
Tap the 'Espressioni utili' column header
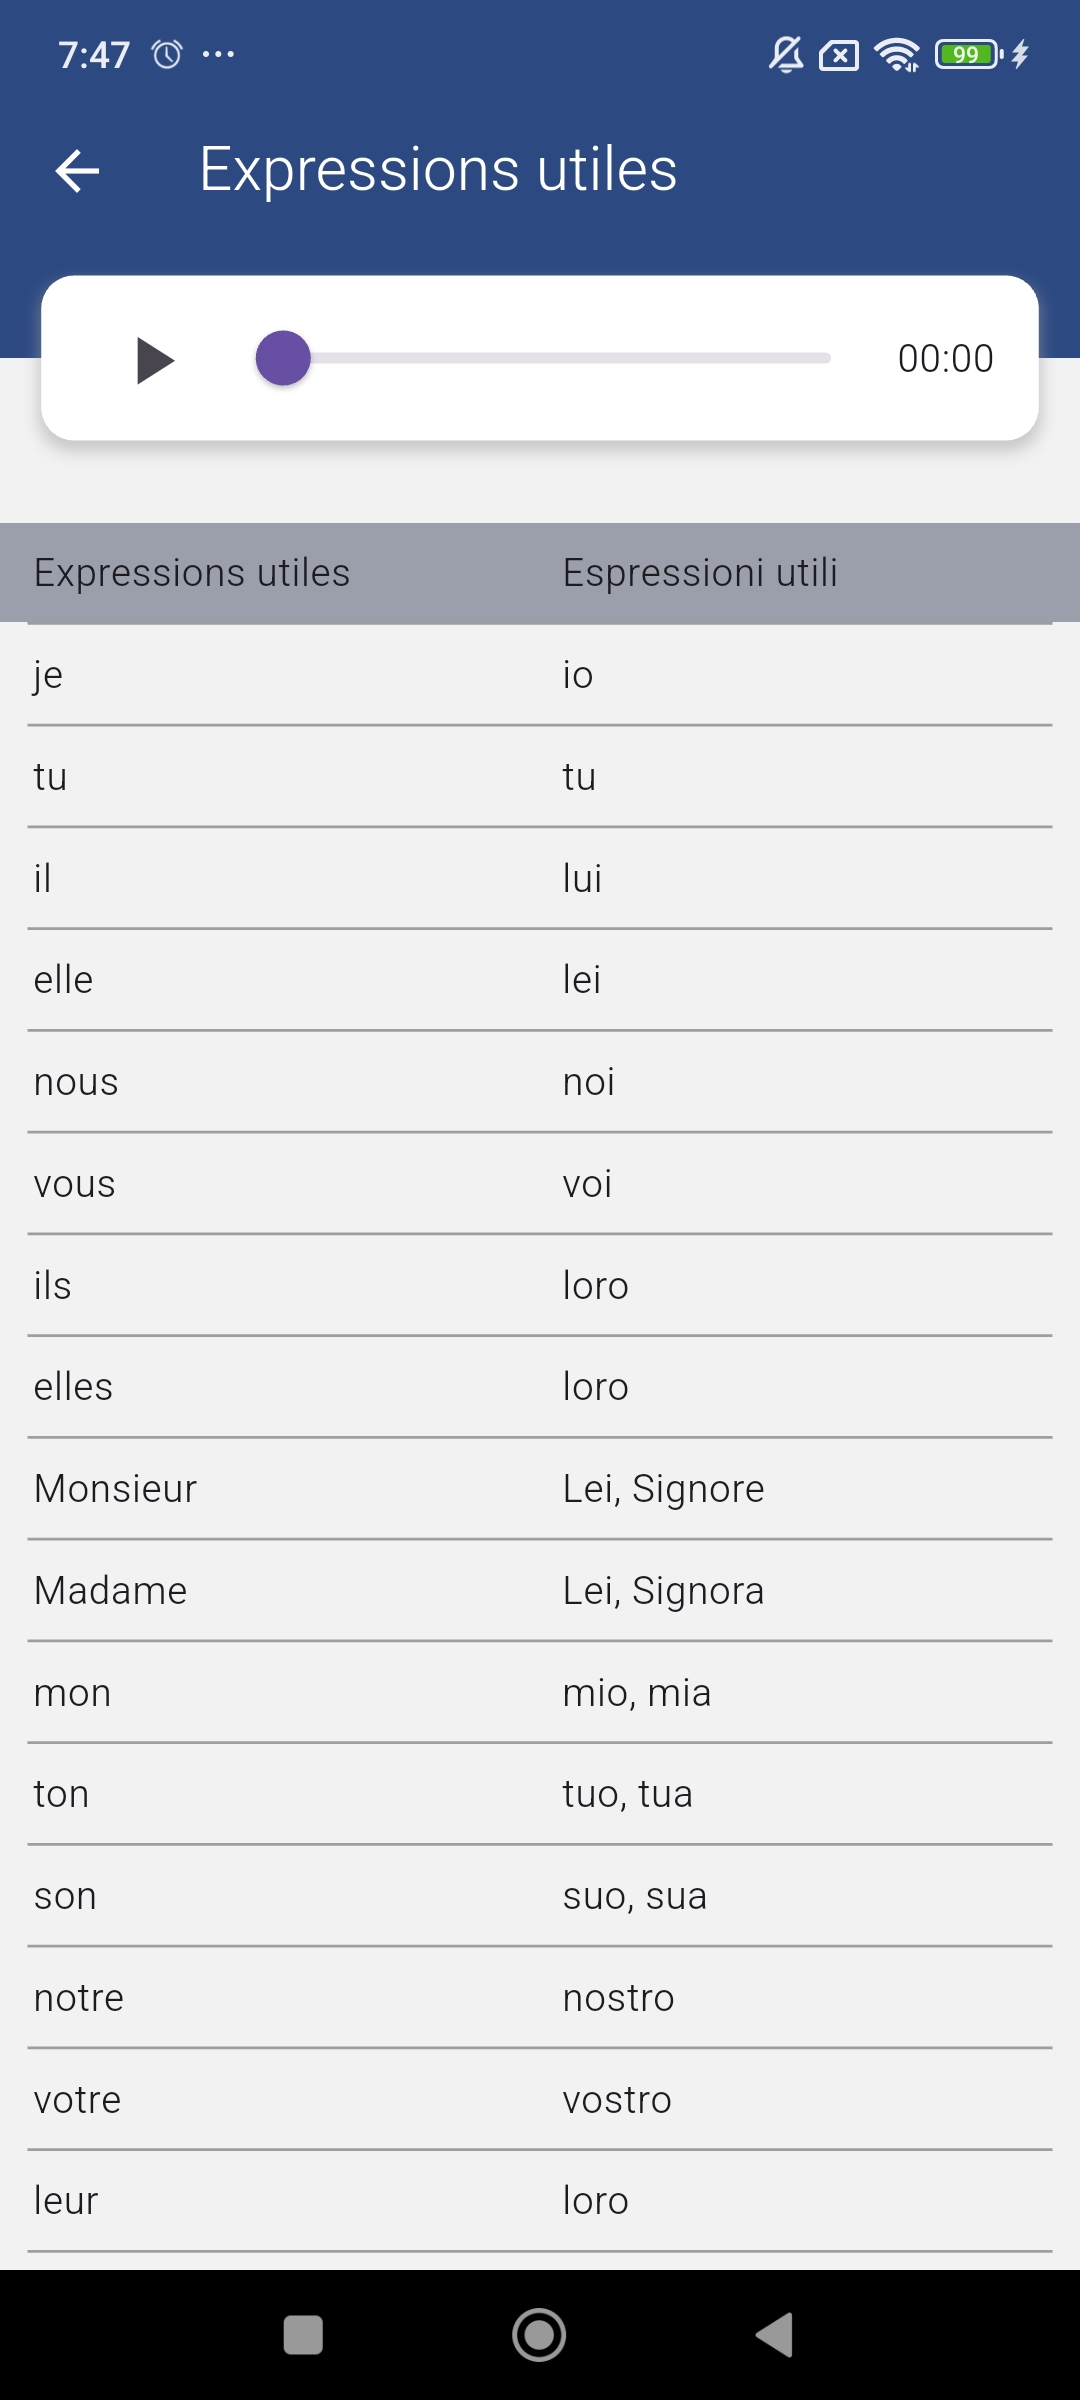point(700,573)
